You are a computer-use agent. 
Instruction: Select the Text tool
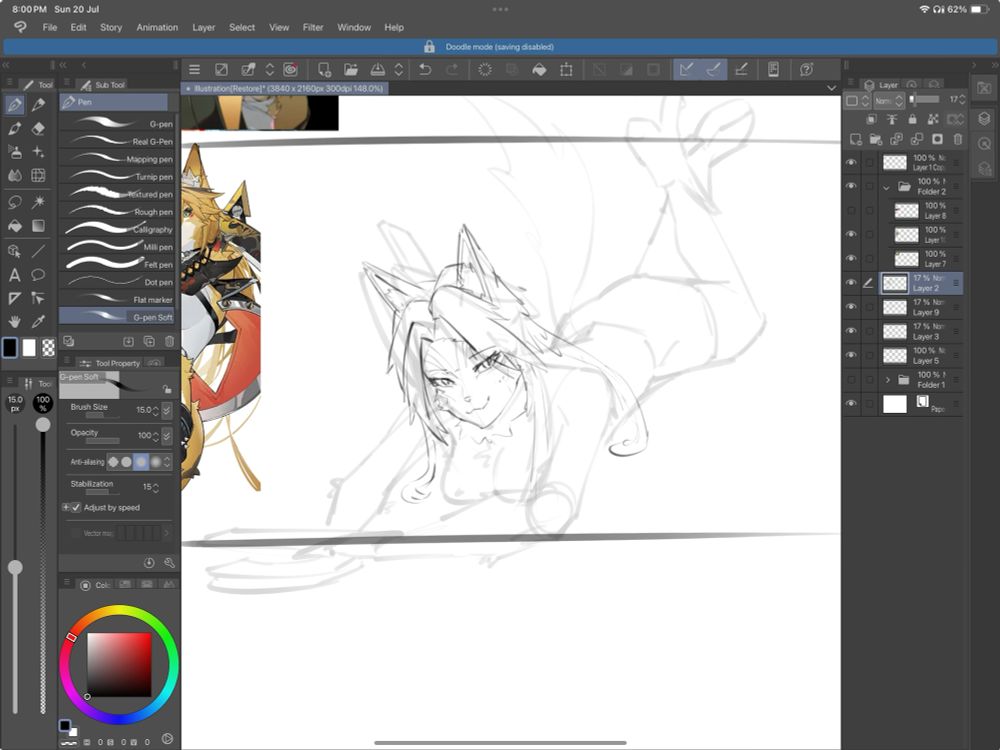tap(15, 275)
